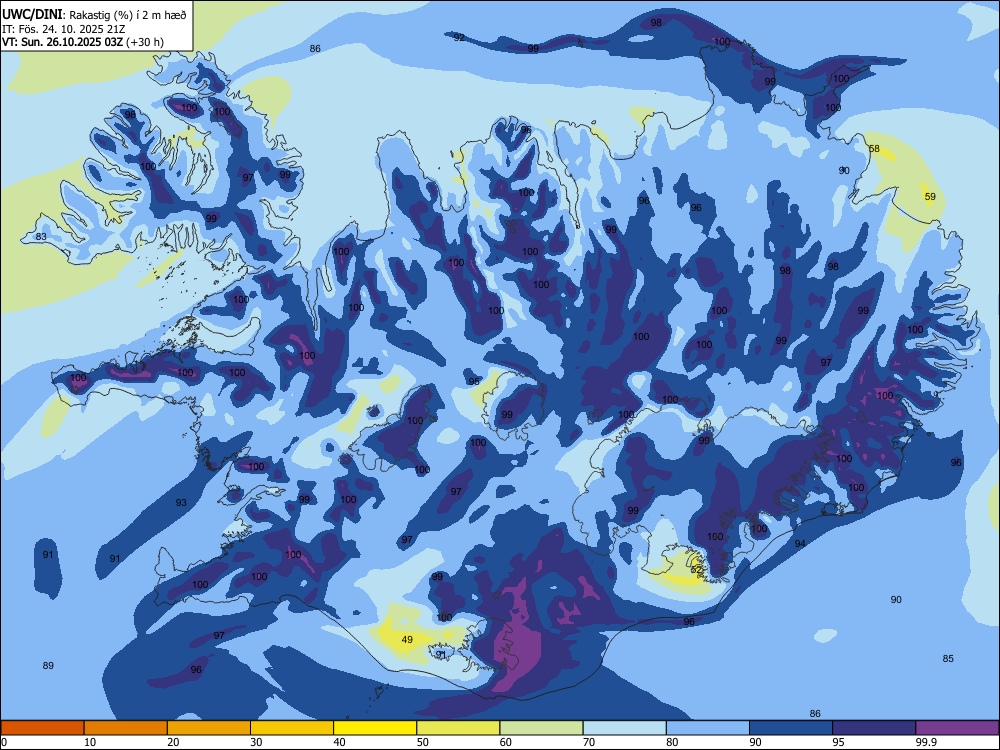Click the orange 10–20 legend swatch
Screen dimensions: 1000x750
coord(126,728)
